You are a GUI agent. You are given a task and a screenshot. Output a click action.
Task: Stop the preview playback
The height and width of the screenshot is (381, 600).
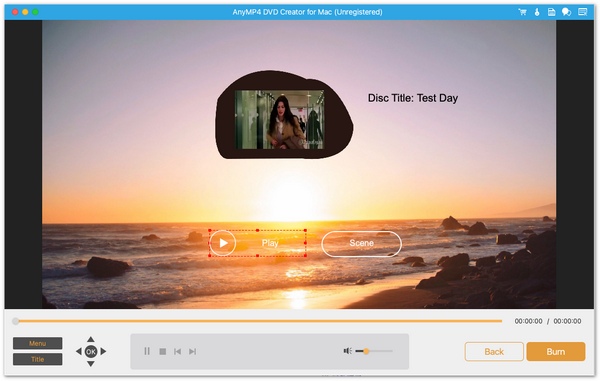163,351
